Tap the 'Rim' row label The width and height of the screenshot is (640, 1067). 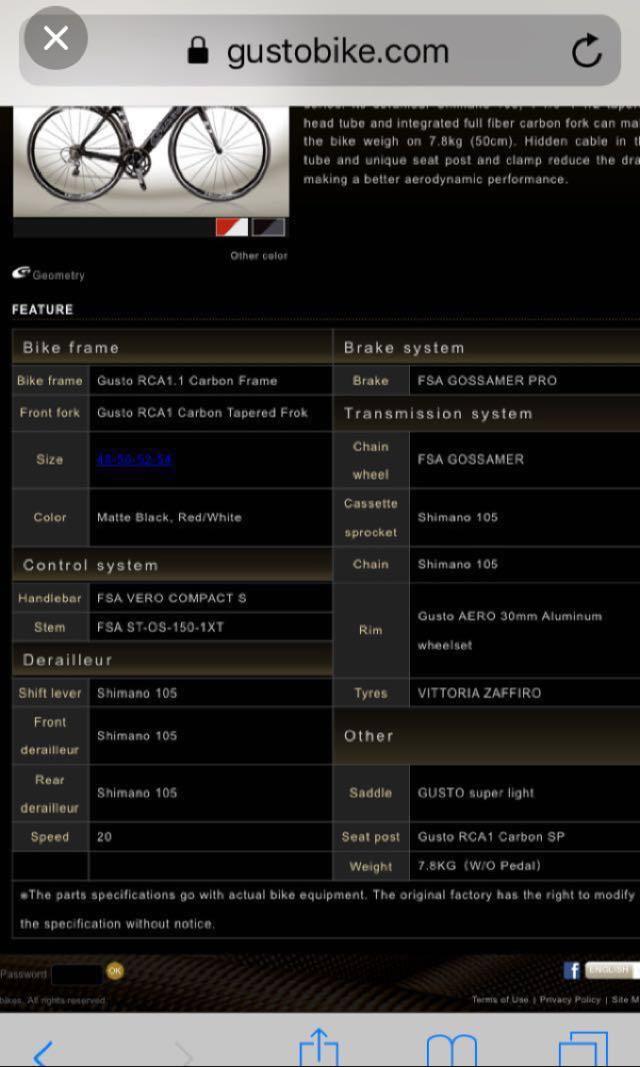[x=371, y=630]
